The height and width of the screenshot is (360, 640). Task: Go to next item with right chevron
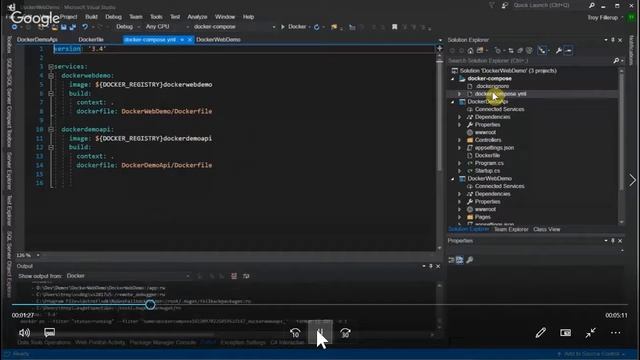point(632,180)
